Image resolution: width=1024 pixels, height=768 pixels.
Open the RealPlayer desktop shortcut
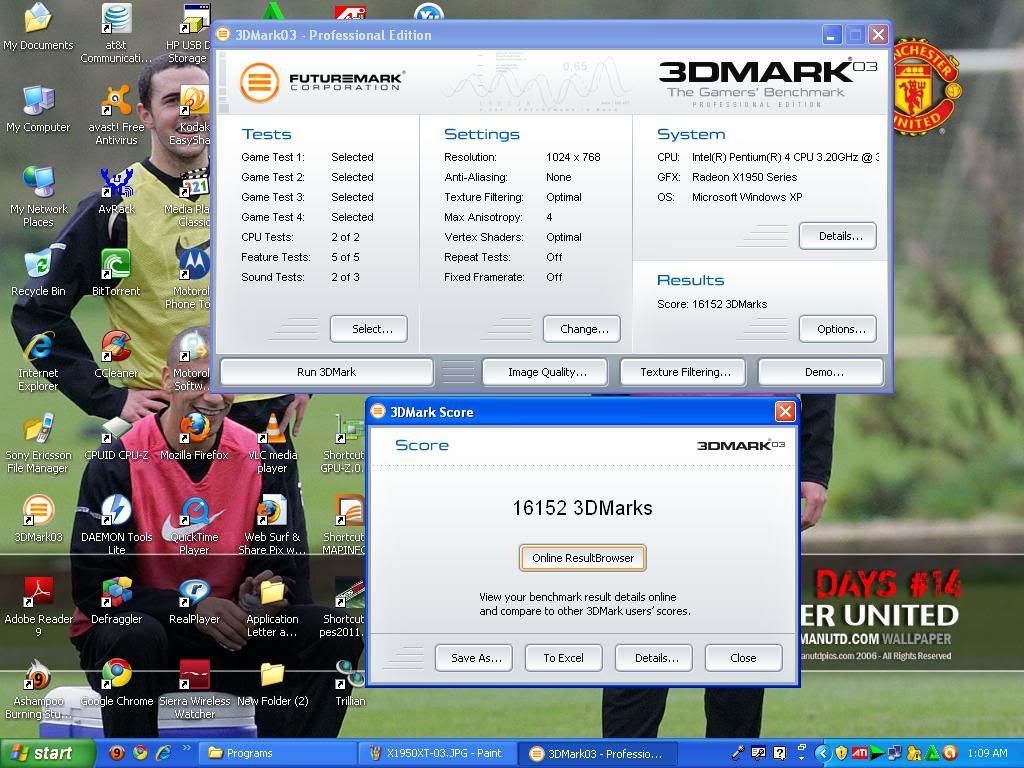coord(194,601)
